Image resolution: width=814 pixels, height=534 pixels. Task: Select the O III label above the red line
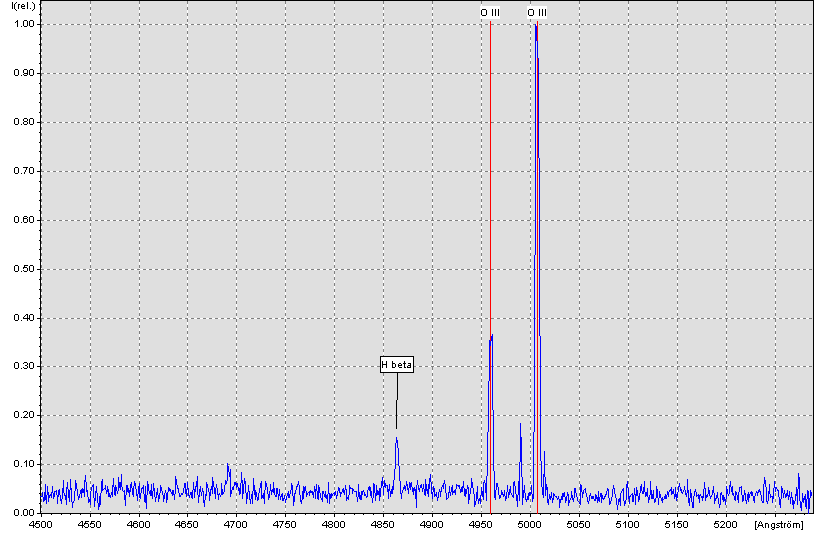(490, 13)
